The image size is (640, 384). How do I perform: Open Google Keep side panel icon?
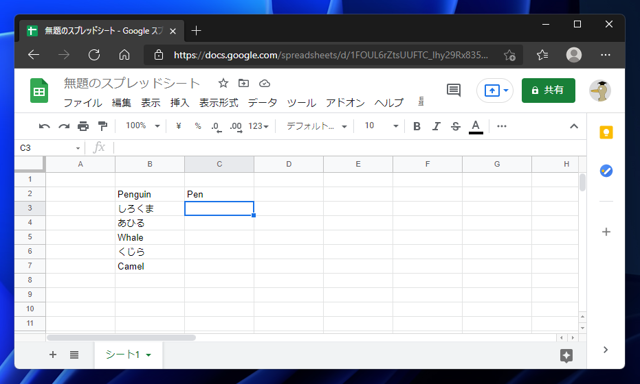click(x=606, y=133)
